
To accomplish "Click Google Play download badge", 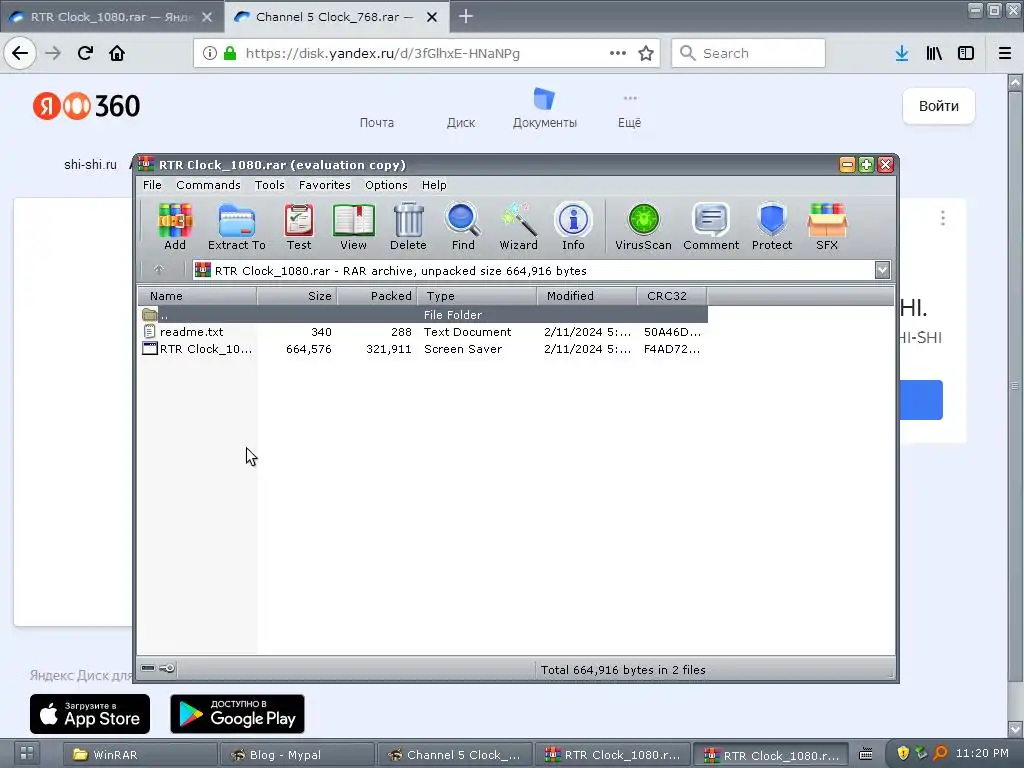I will coord(237,714).
